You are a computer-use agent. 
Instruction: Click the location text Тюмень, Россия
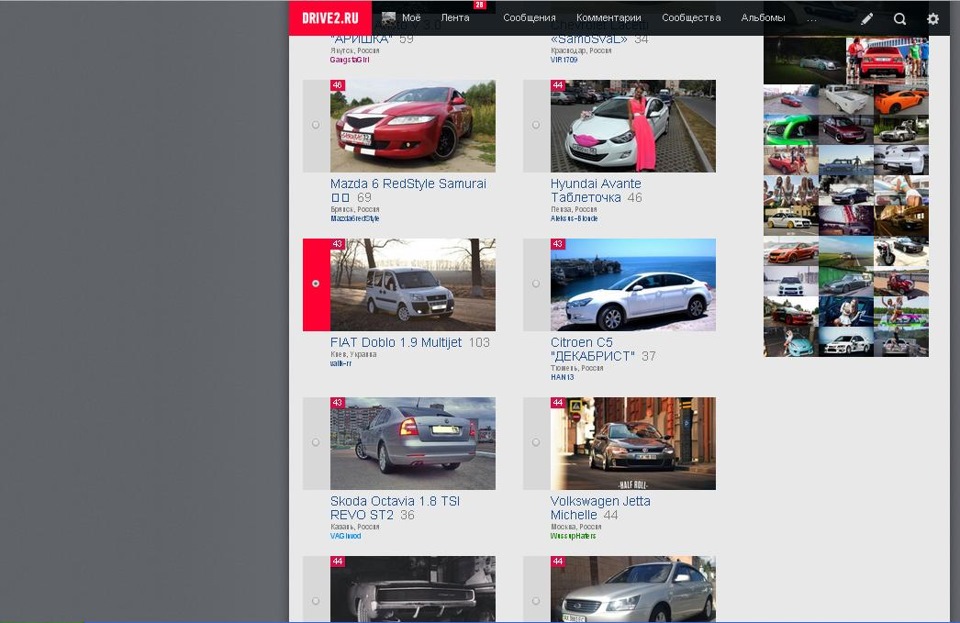tap(577, 368)
